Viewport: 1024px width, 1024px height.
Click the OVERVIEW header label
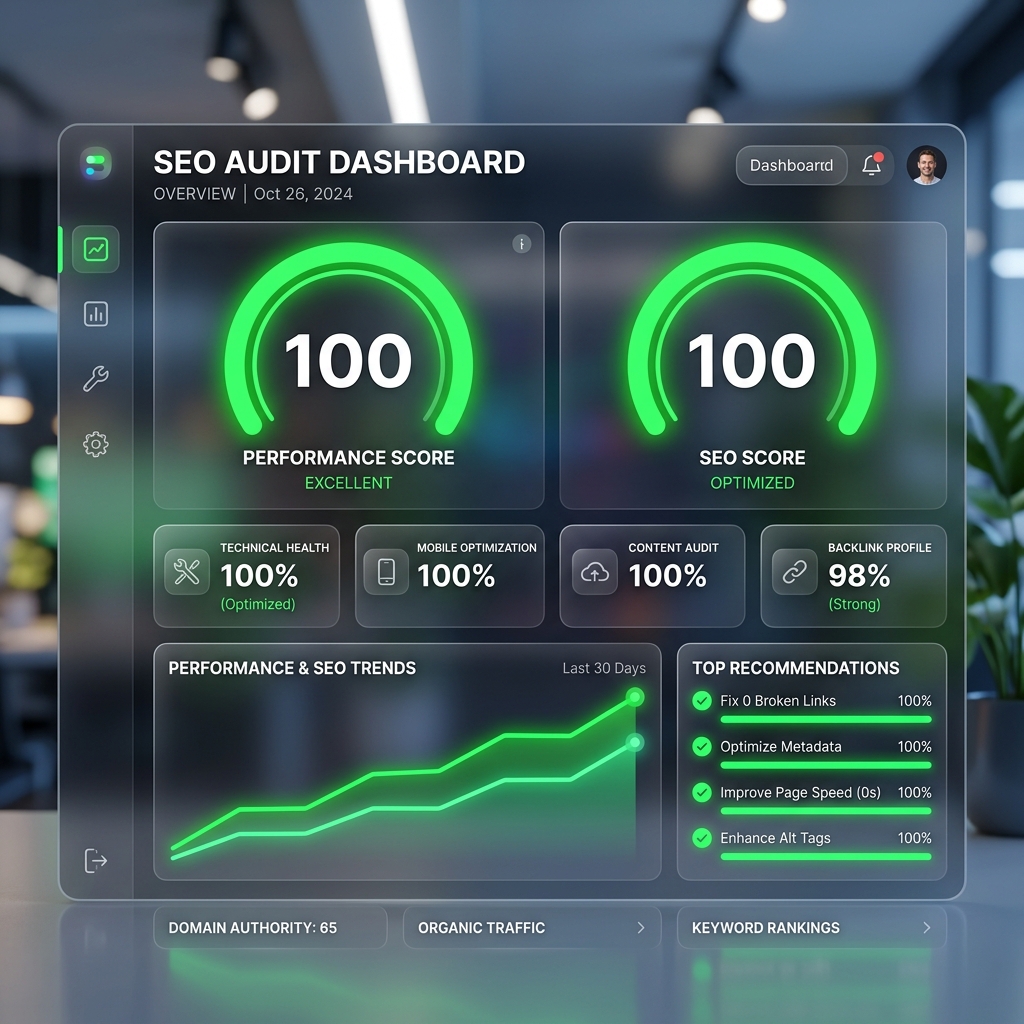(195, 194)
